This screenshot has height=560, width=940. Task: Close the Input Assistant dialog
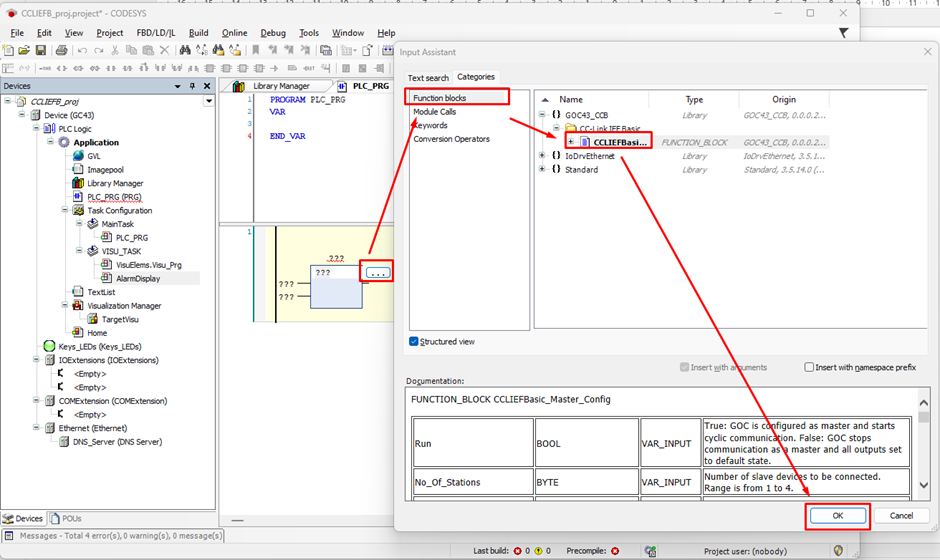click(x=928, y=52)
